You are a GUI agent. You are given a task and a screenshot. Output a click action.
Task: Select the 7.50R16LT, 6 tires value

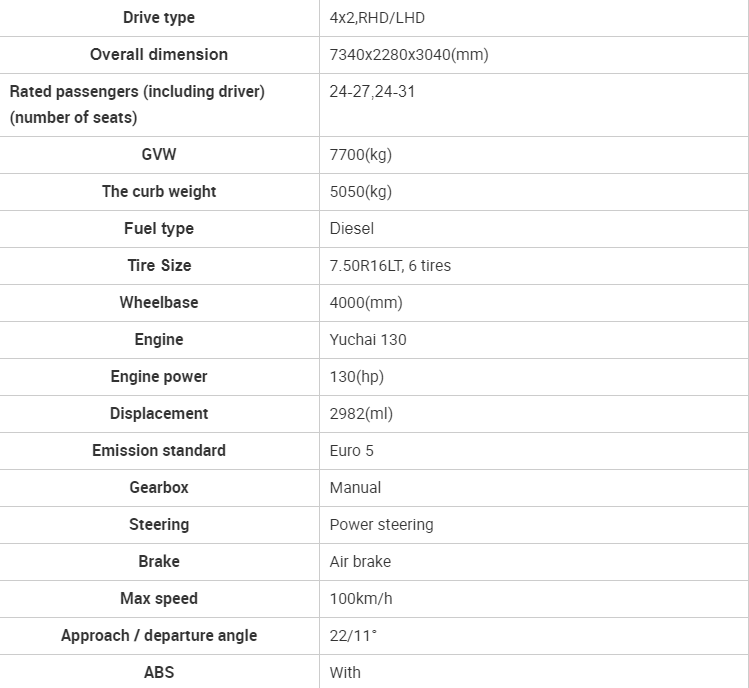(390, 265)
